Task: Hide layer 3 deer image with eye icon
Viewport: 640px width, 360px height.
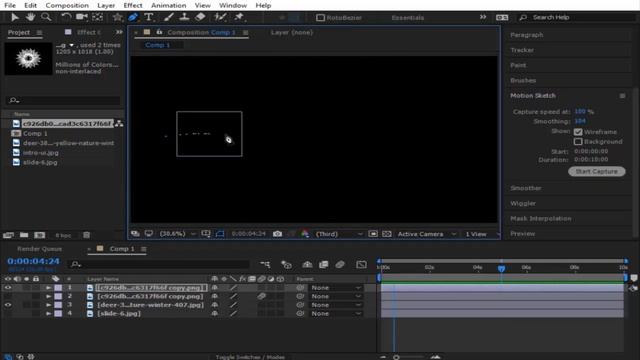Action: click(x=8, y=305)
